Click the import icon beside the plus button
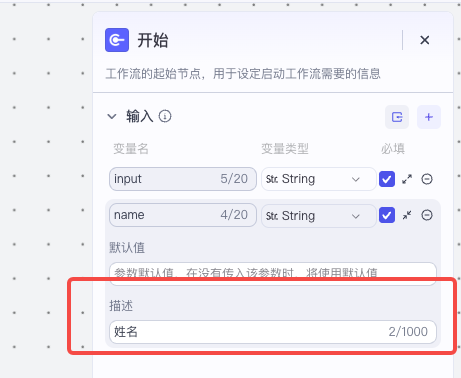Image resolution: width=461 pixels, height=378 pixels. pos(397,117)
